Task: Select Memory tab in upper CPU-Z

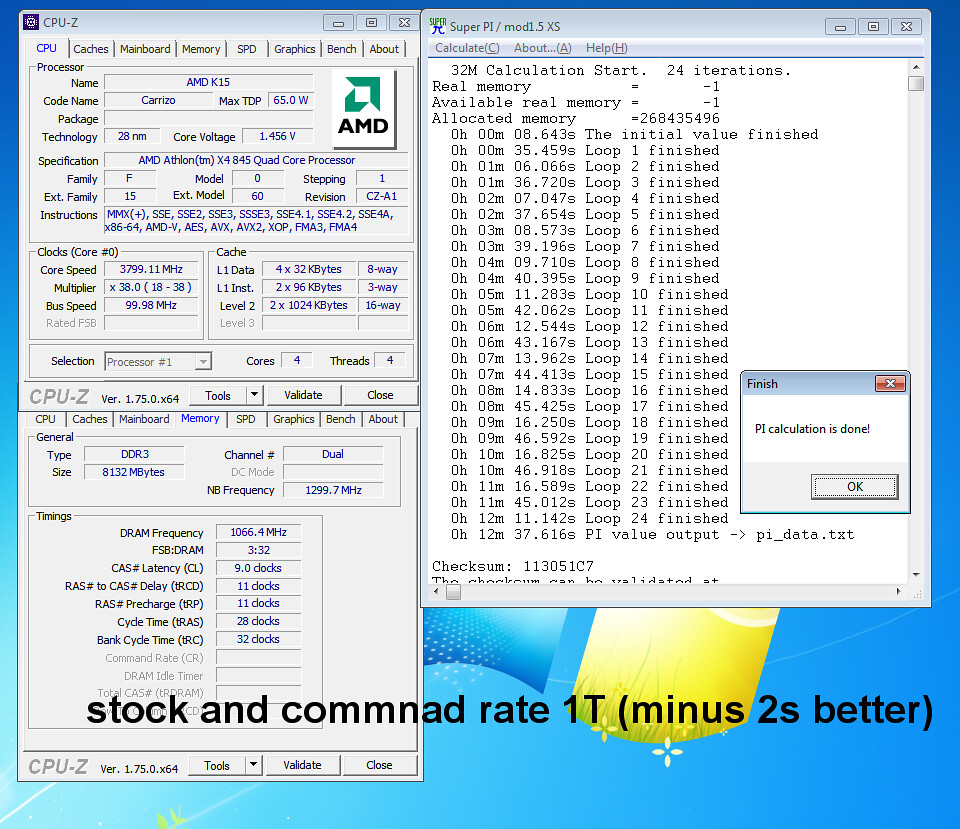Action: [x=201, y=49]
